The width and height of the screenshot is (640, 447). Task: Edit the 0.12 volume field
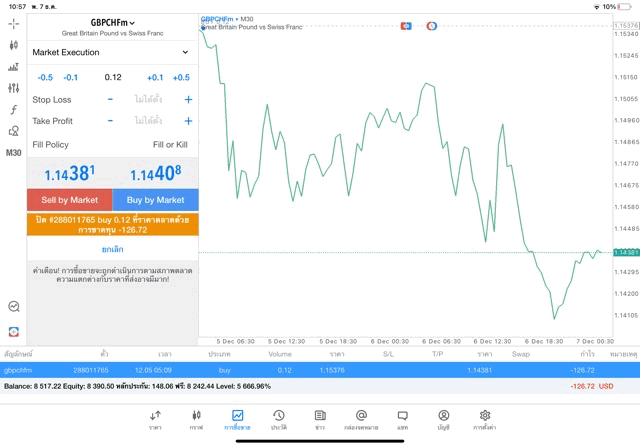coord(113,77)
